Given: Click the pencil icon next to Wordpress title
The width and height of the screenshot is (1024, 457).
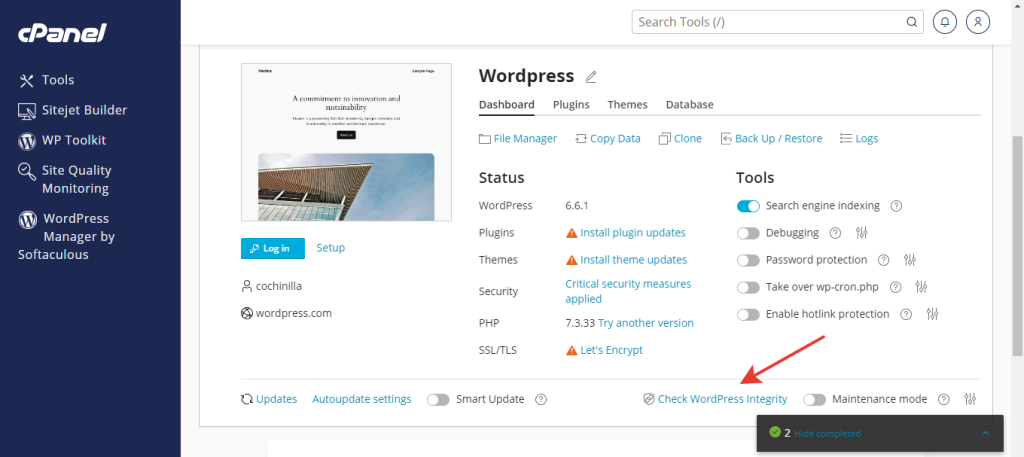Looking at the screenshot, I should (x=591, y=77).
